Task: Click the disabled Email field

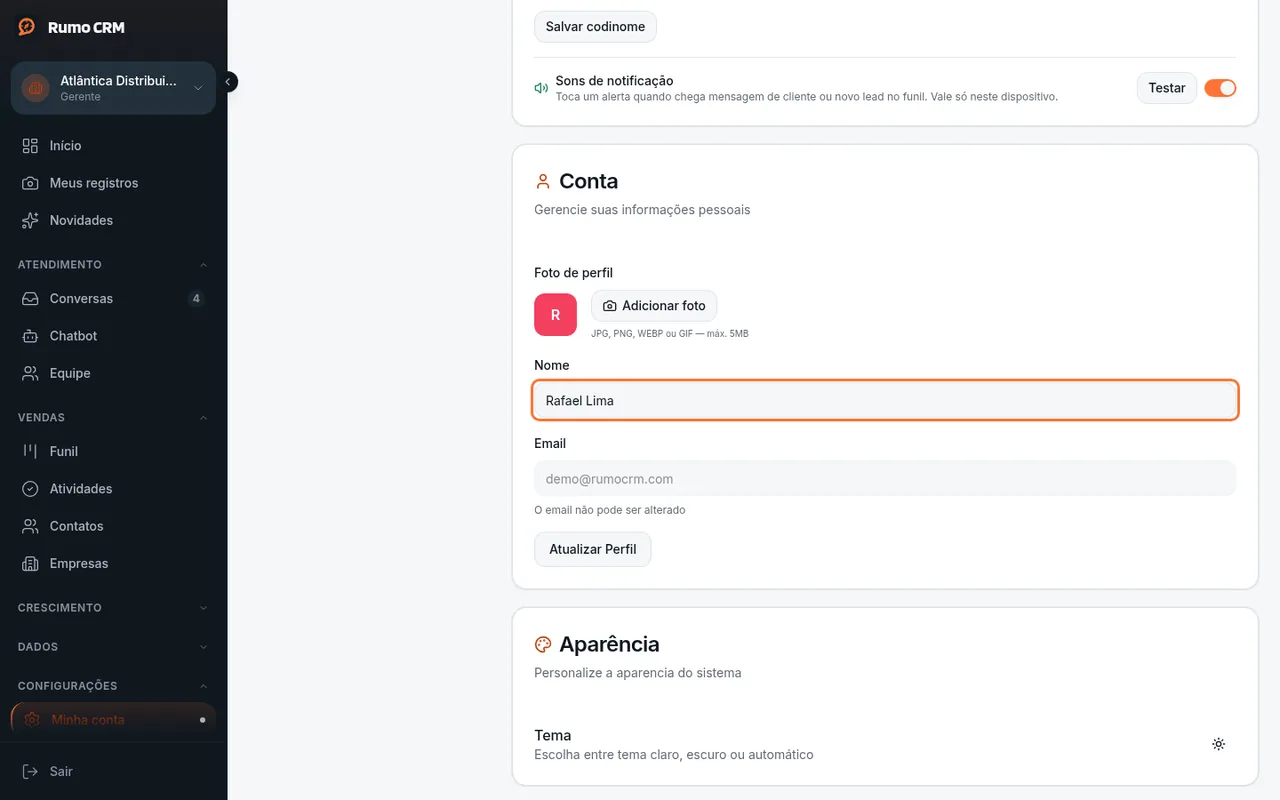Action: 885,478
